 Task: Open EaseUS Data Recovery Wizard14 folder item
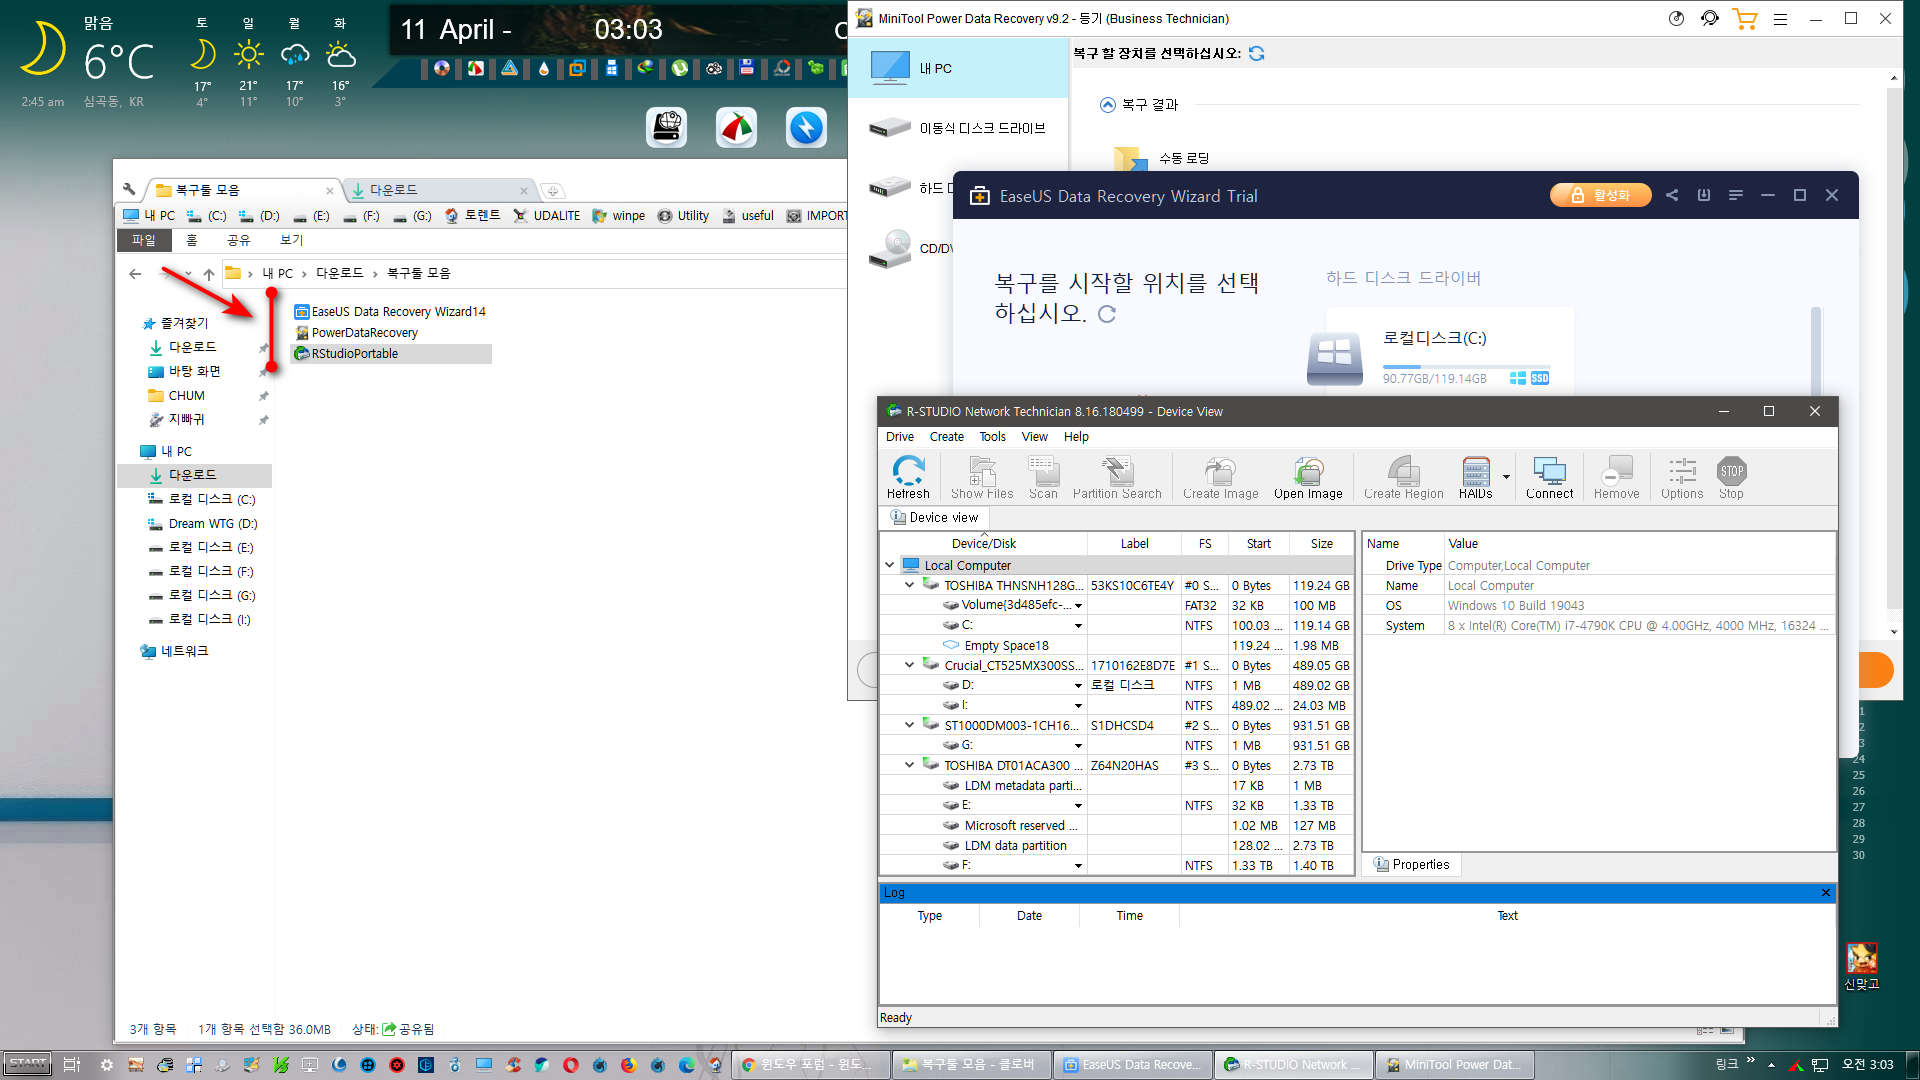point(390,311)
